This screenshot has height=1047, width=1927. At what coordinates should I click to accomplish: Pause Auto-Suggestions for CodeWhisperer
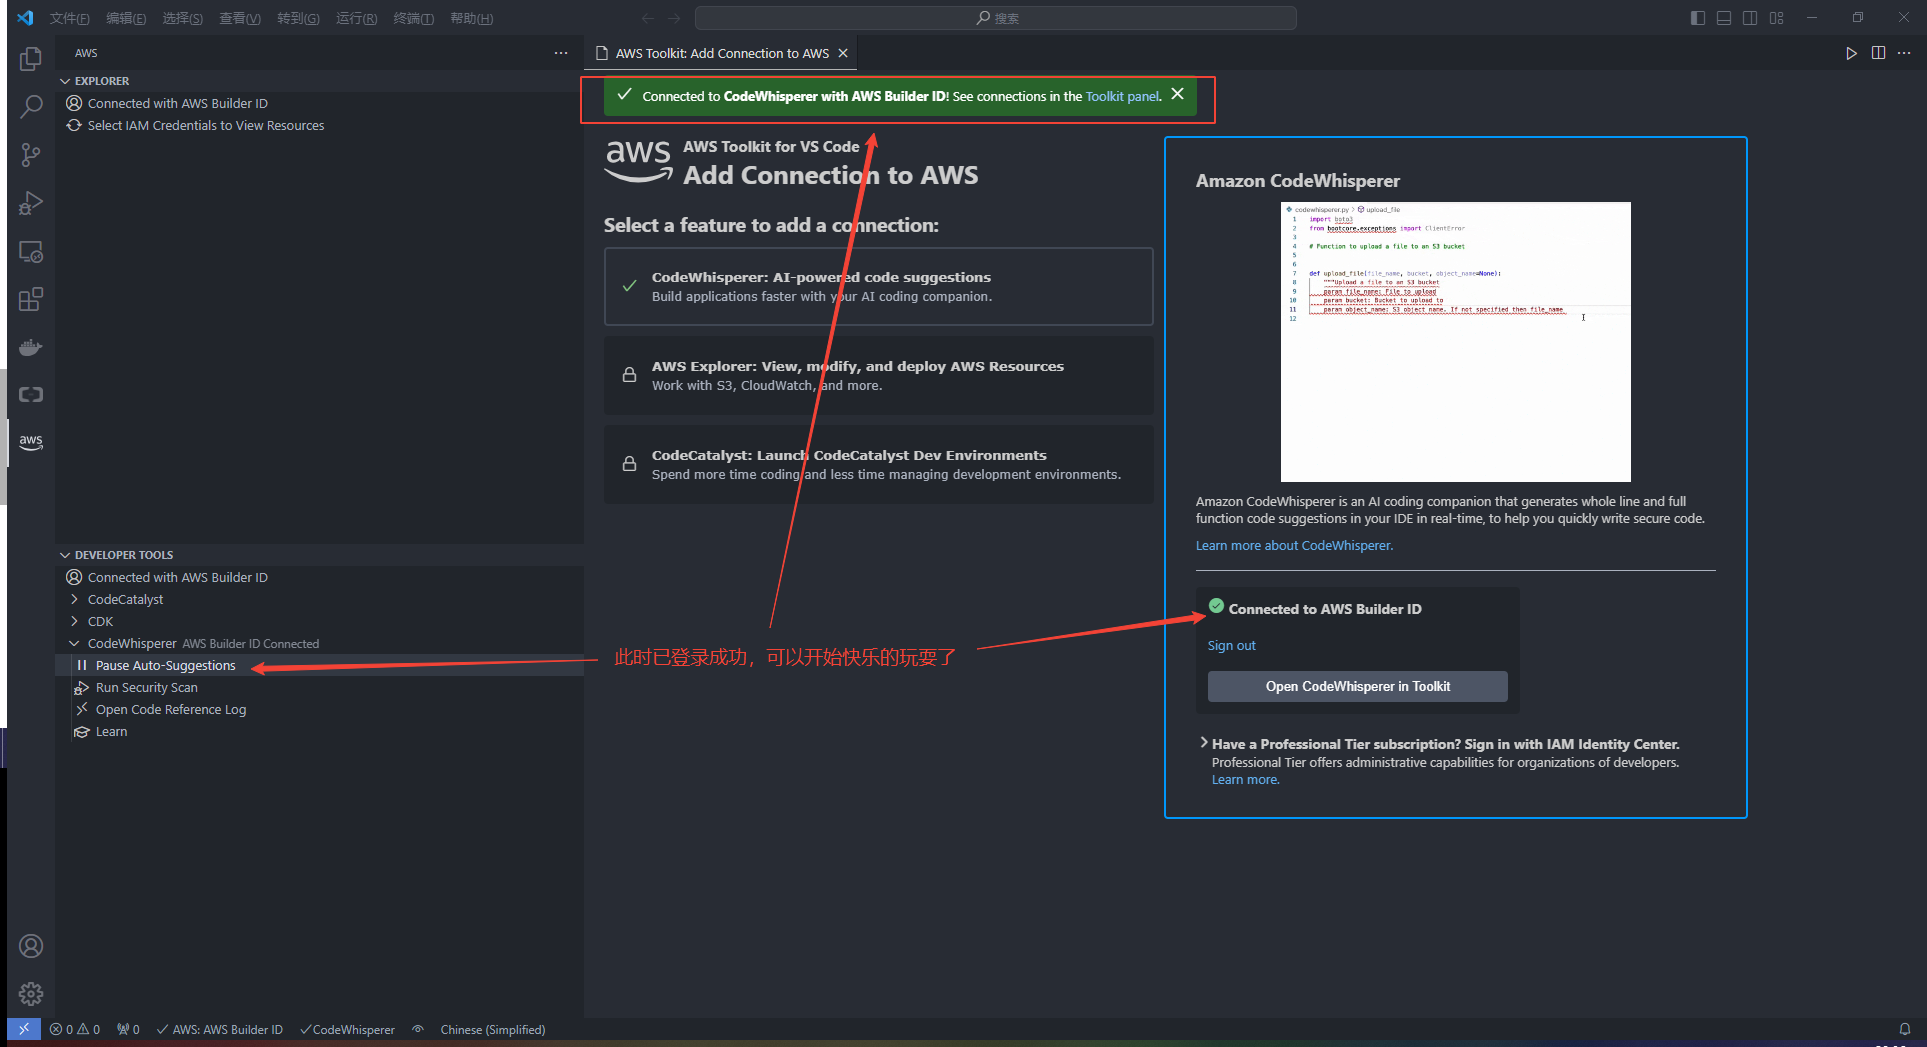click(165, 666)
